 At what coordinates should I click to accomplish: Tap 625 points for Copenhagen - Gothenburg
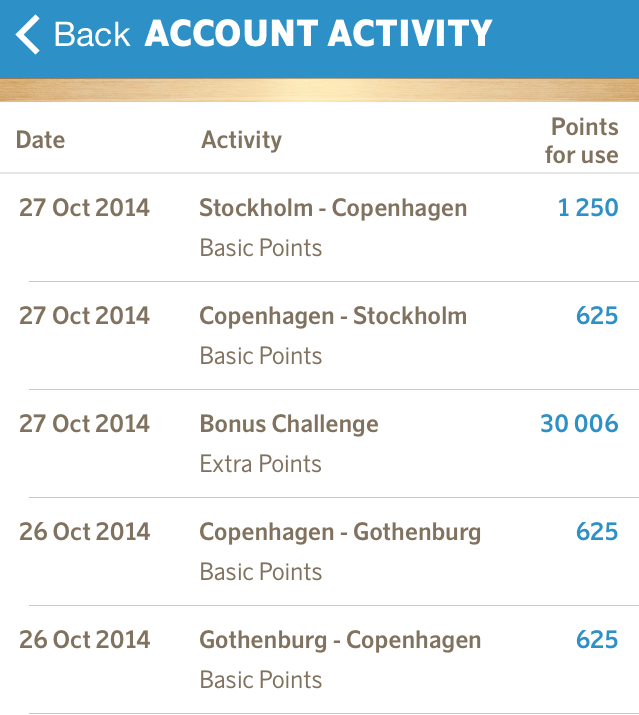pyautogui.click(x=597, y=532)
